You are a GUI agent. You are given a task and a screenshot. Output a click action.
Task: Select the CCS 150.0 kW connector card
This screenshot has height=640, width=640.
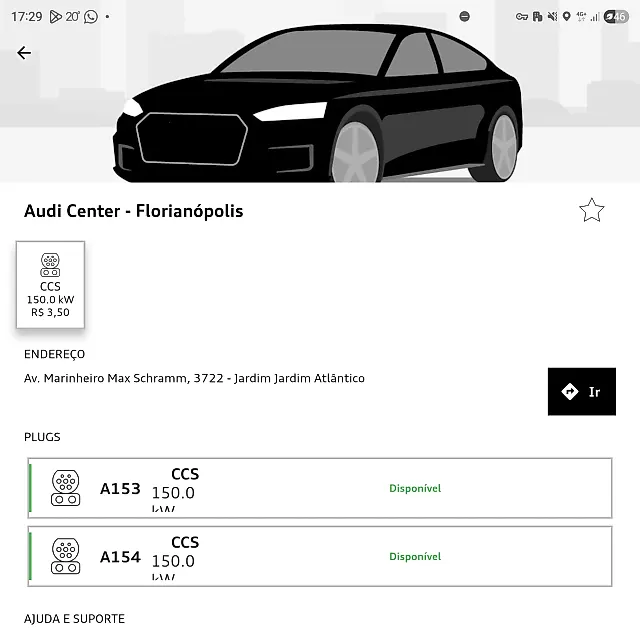pyautogui.click(x=50, y=284)
